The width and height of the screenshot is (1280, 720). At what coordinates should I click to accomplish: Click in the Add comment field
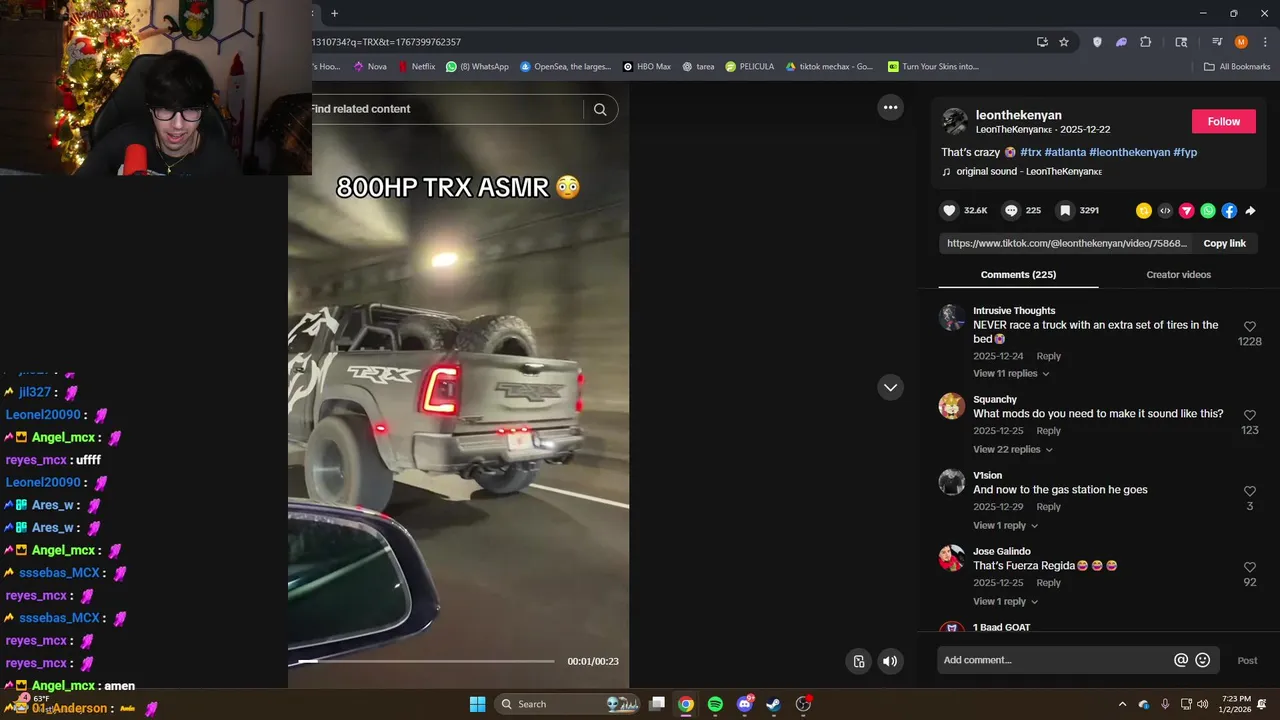click(x=1055, y=660)
